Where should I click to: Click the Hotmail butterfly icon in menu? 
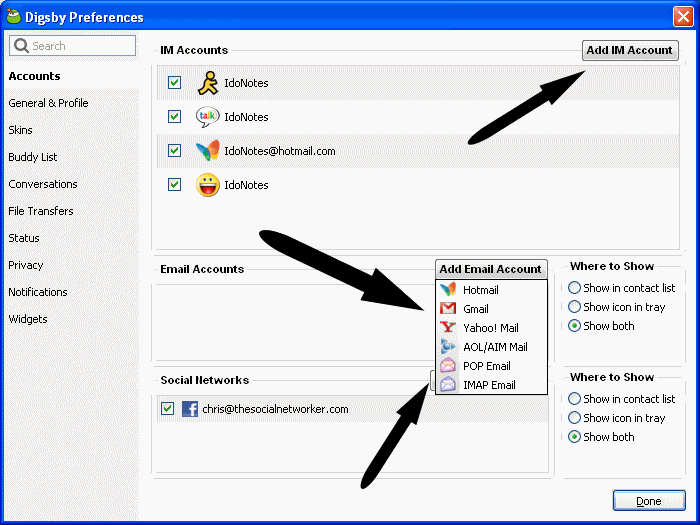pos(448,290)
